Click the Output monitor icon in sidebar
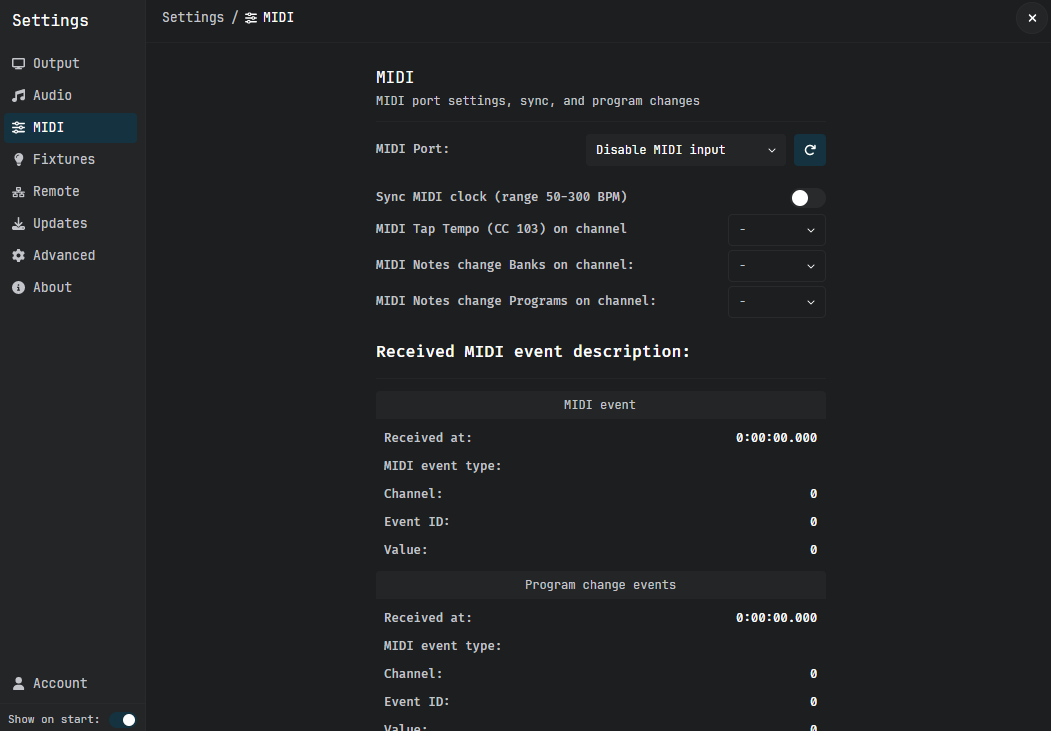This screenshot has width=1051, height=731. (x=19, y=64)
